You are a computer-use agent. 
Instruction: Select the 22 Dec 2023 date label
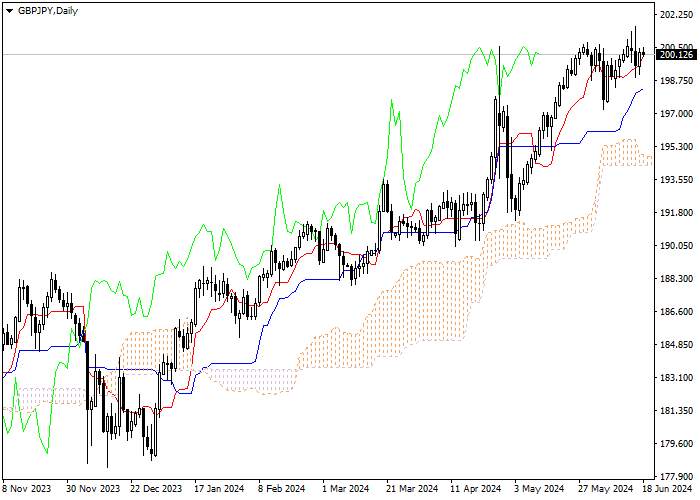[156, 488]
